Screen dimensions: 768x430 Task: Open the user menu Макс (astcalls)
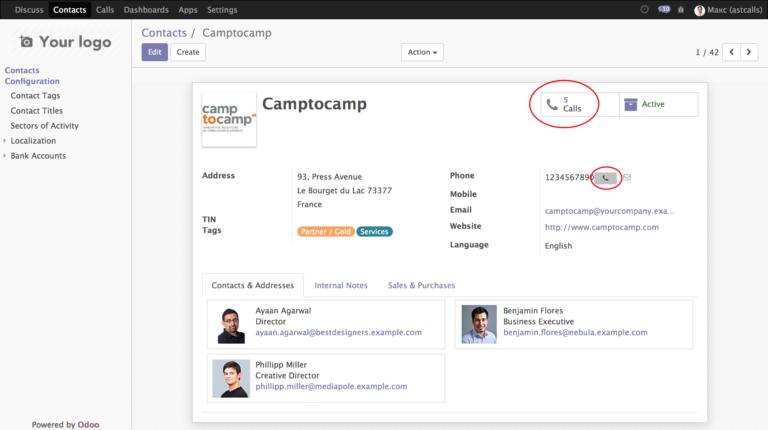point(728,10)
